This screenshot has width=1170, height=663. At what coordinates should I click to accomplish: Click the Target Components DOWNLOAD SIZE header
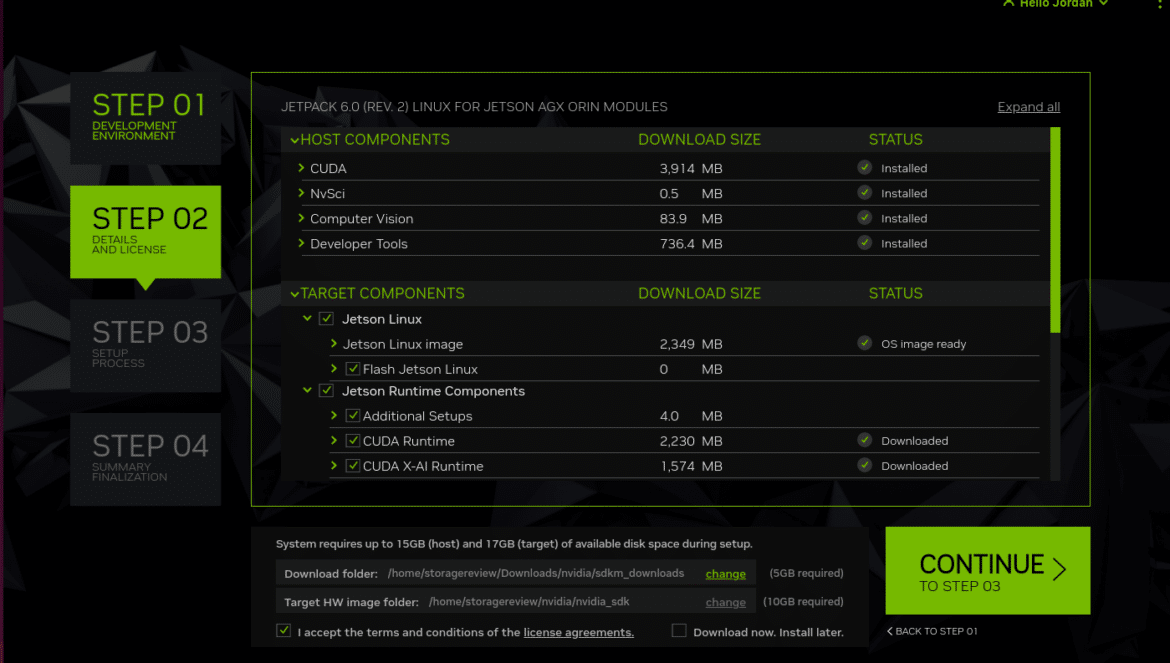(x=699, y=293)
